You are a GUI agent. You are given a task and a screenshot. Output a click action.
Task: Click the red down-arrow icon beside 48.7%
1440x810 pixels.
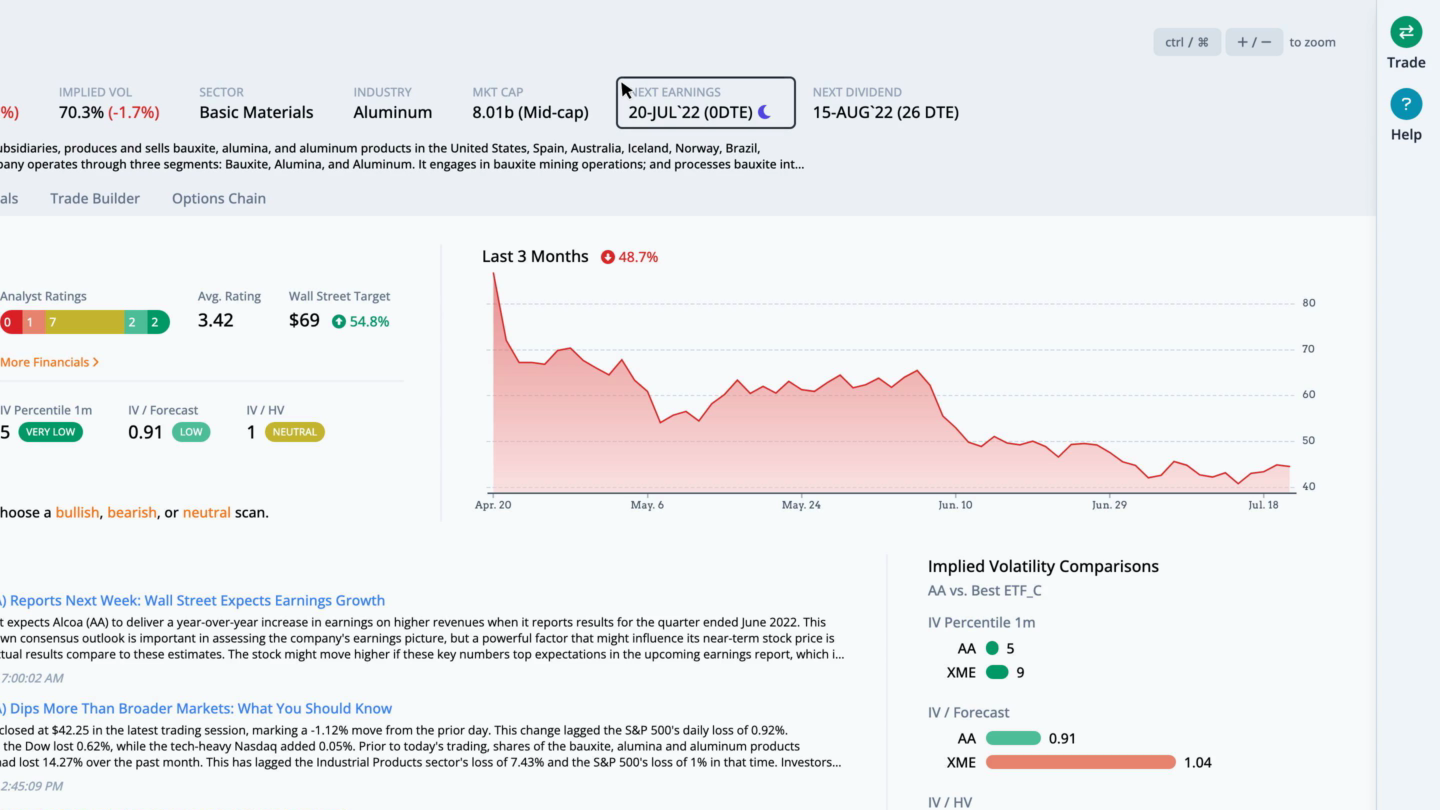[608, 257]
